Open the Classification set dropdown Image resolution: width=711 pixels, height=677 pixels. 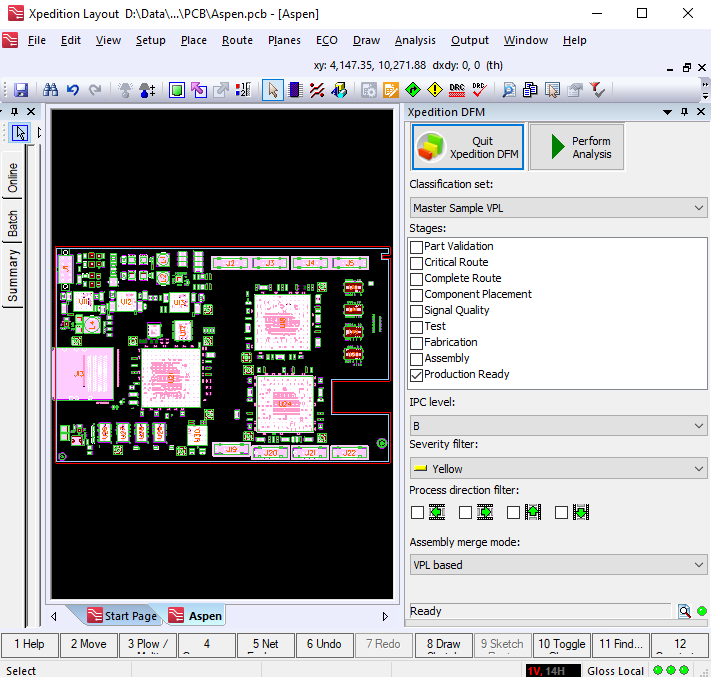pyautogui.click(x=558, y=208)
